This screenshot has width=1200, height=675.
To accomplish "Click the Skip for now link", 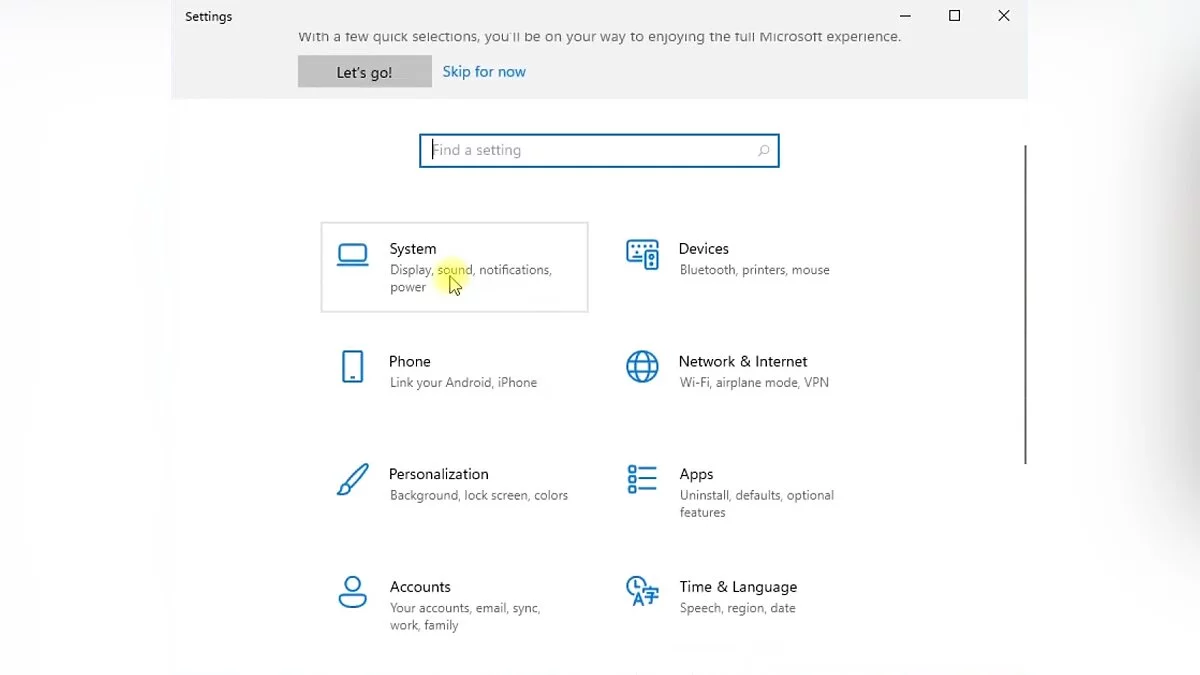I will click(484, 72).
